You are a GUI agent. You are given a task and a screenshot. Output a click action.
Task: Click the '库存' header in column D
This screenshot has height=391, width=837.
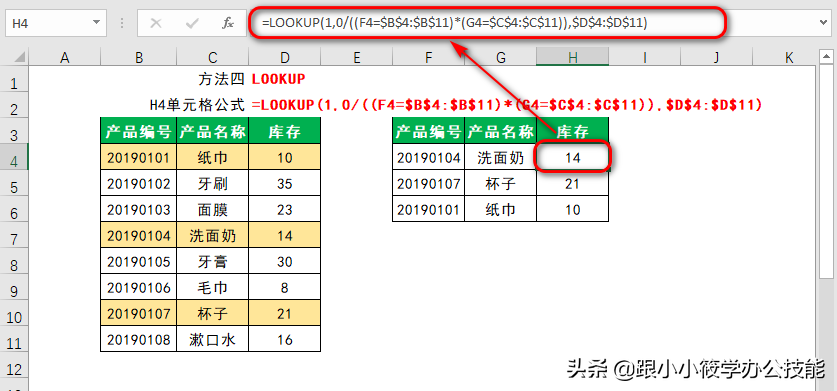point(285,131)
